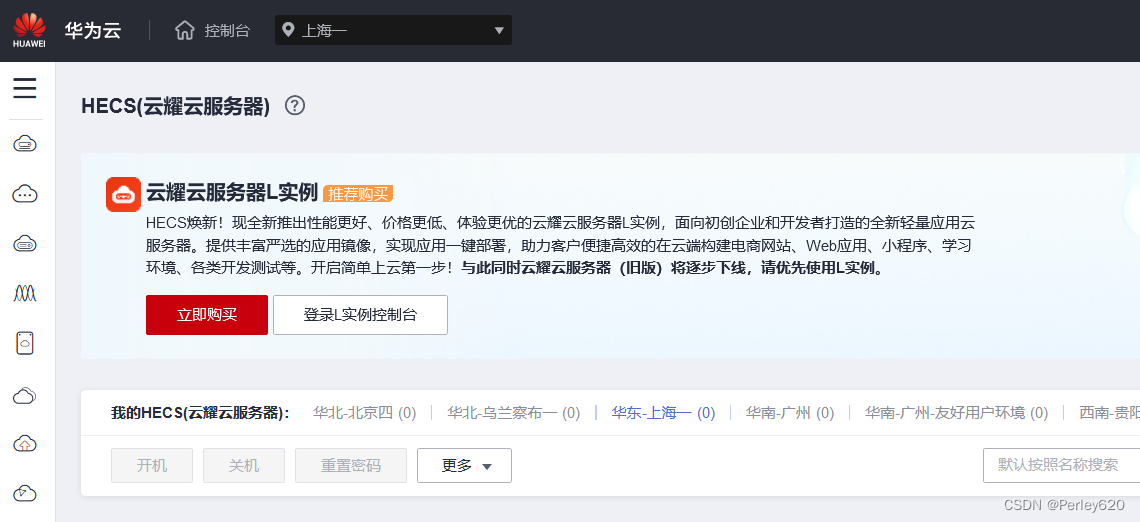Click the 立即购买 buy now button

(207, 315)
